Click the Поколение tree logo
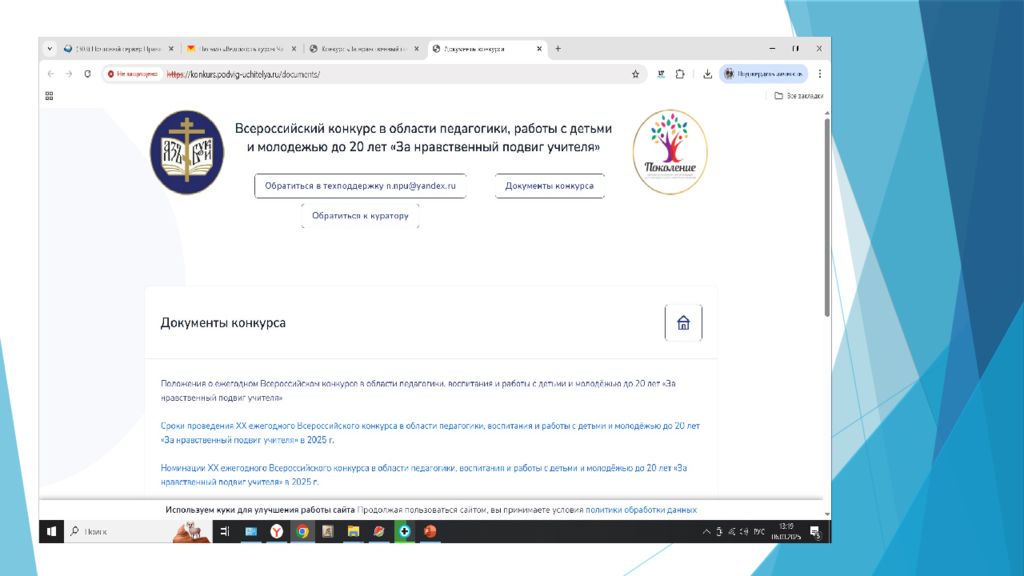Image resolution: width=1024 pixels, height=576 pixels. 669,152
